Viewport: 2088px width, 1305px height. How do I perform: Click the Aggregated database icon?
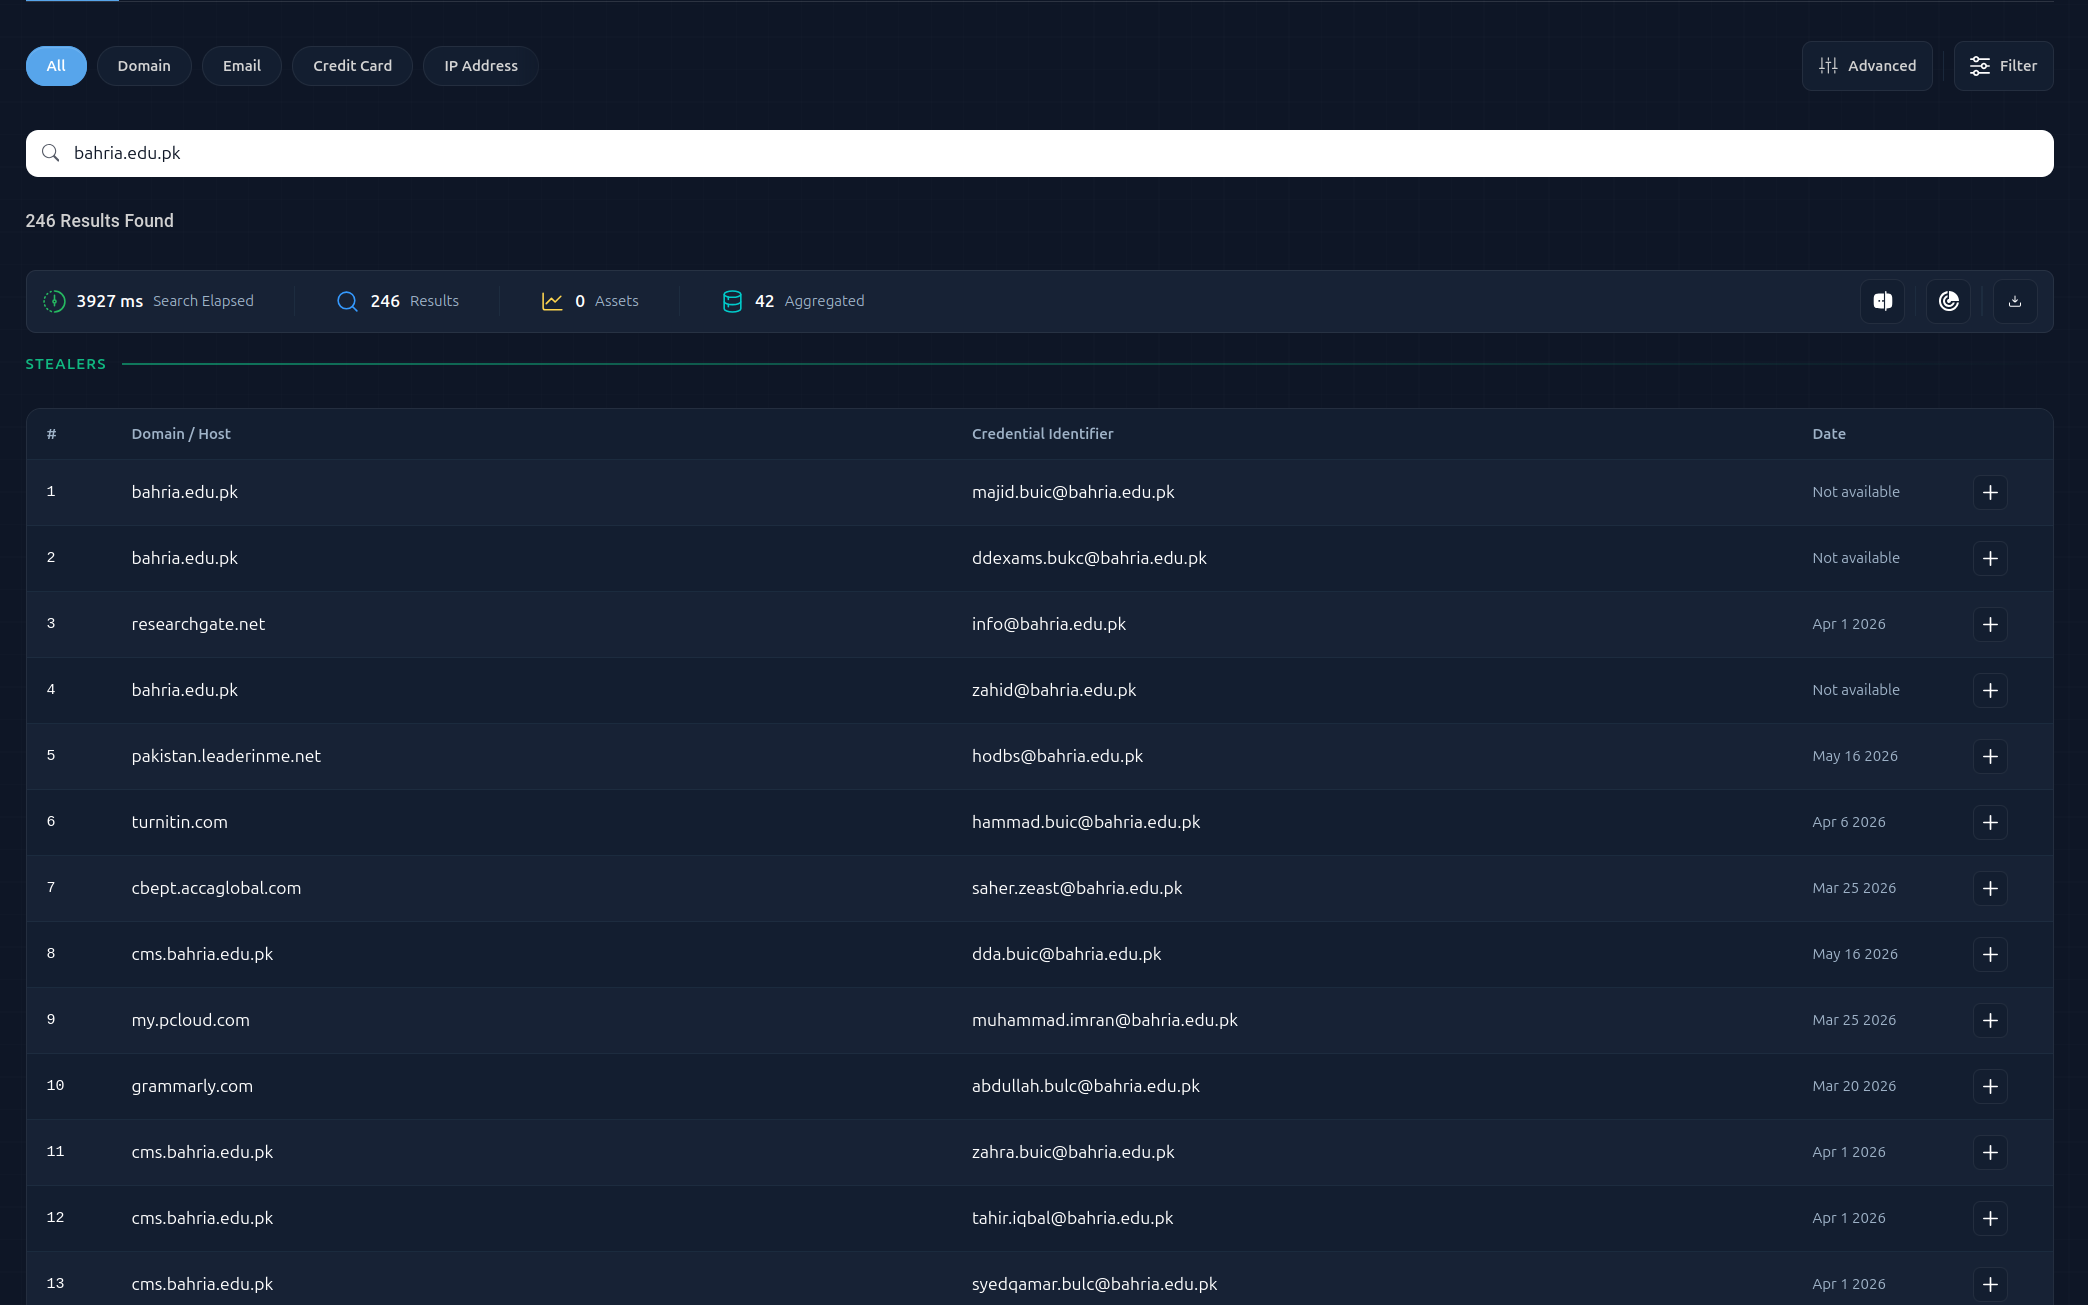tap(732, 301)
